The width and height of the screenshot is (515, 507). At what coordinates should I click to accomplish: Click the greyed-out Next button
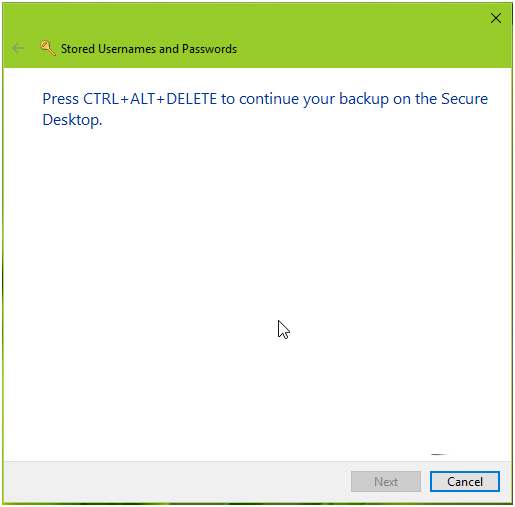[386, 481]
